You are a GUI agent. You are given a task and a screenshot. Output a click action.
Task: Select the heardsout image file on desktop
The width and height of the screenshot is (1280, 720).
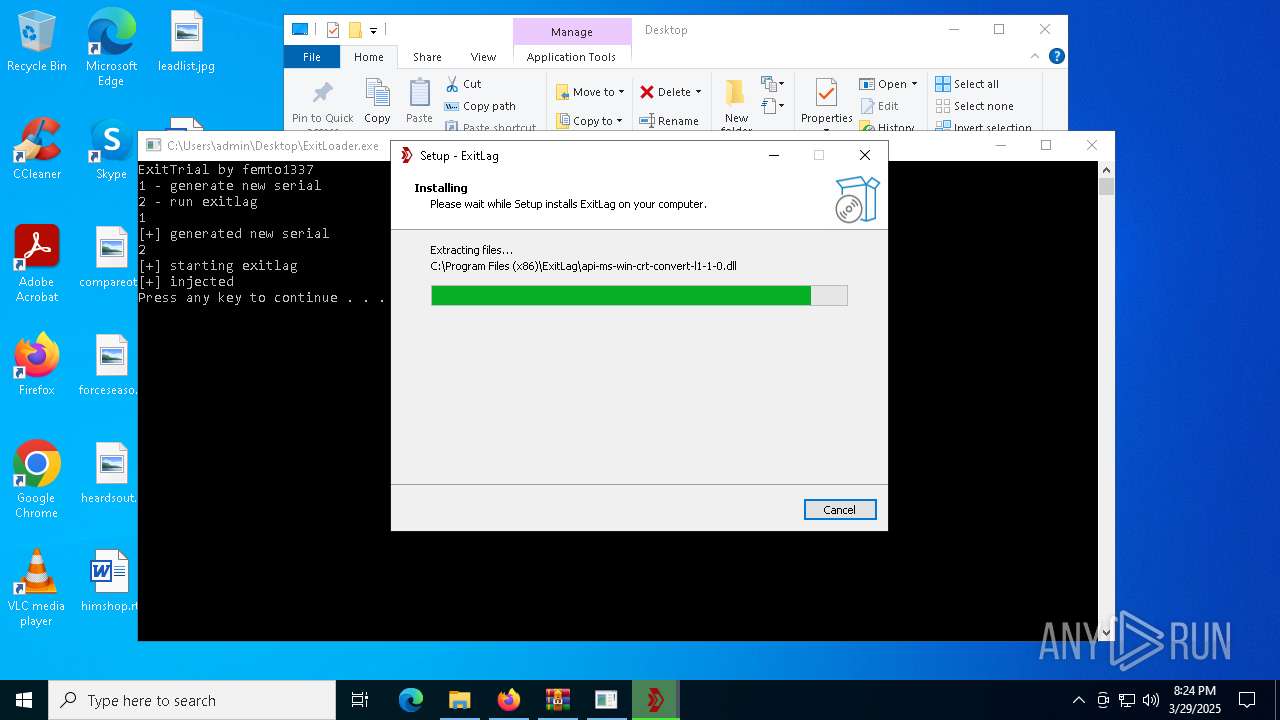point(110,474)
